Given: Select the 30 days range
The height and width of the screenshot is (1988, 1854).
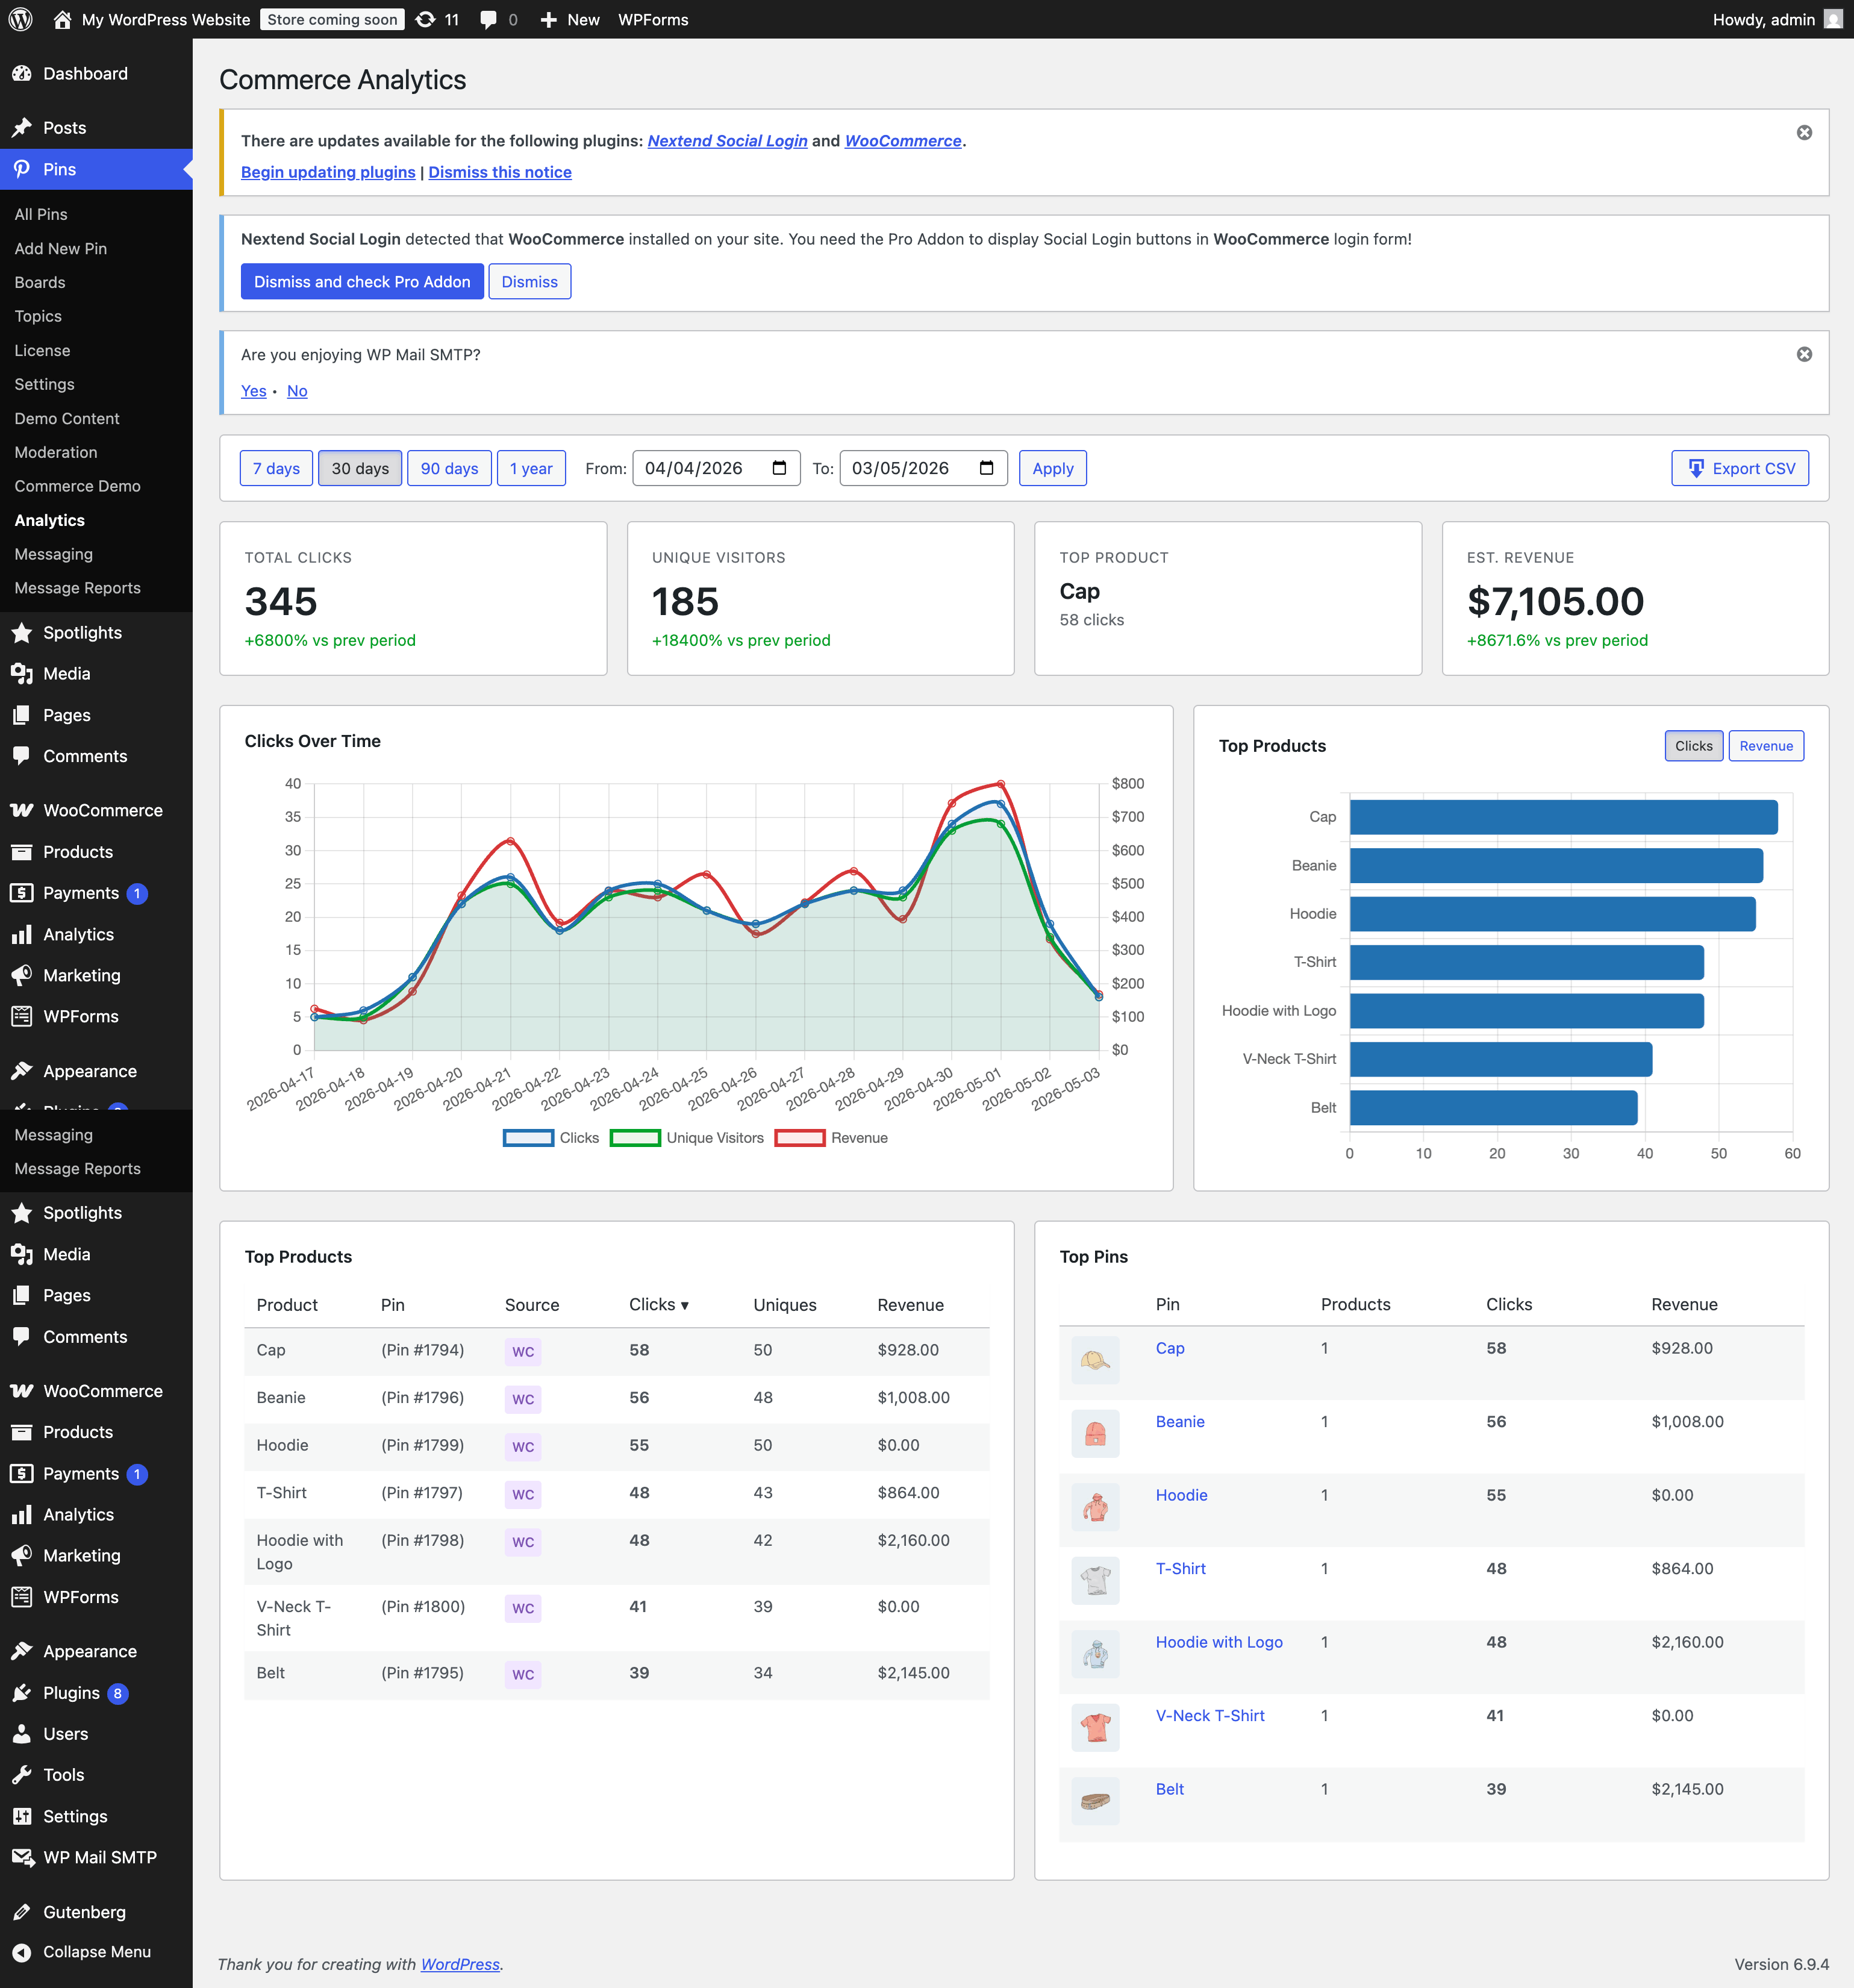Looking at the screenshot, I should coord(360,468).
